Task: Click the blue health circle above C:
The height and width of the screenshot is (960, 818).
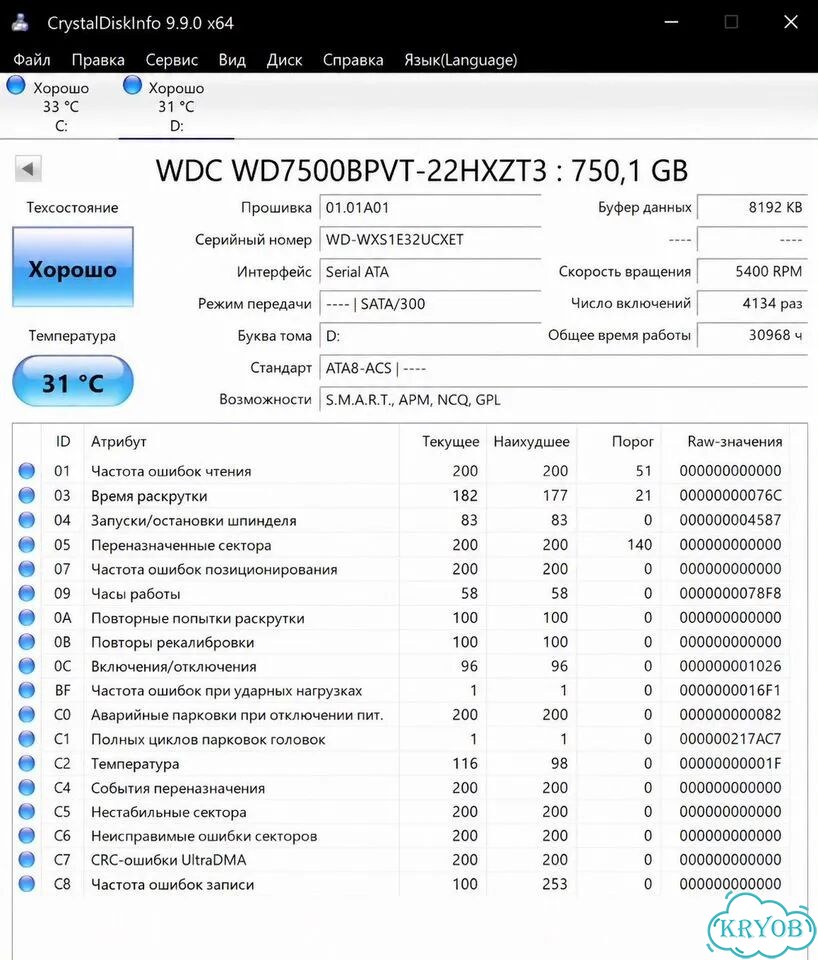Action: (16, 84)
